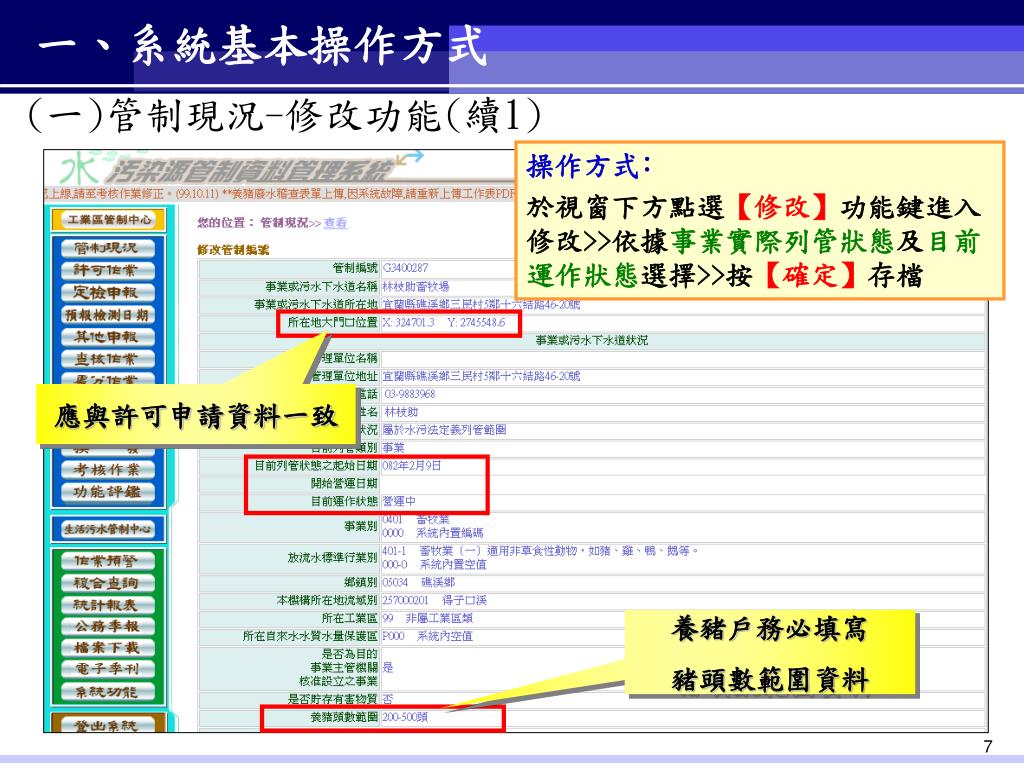The height and width of the screenshot is (768, 1024).
Task: Click the 0401 畜牧業 business type
Action: [416, 520]
